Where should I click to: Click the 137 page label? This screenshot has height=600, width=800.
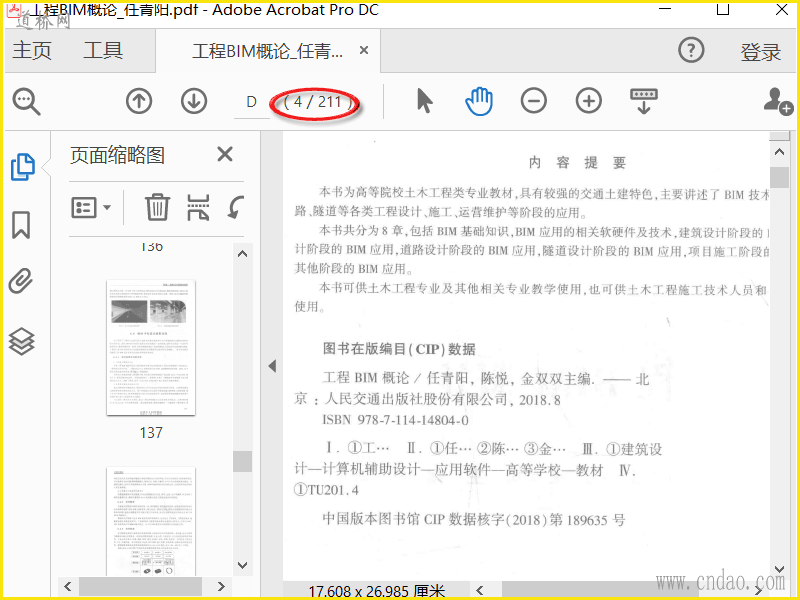151,433
